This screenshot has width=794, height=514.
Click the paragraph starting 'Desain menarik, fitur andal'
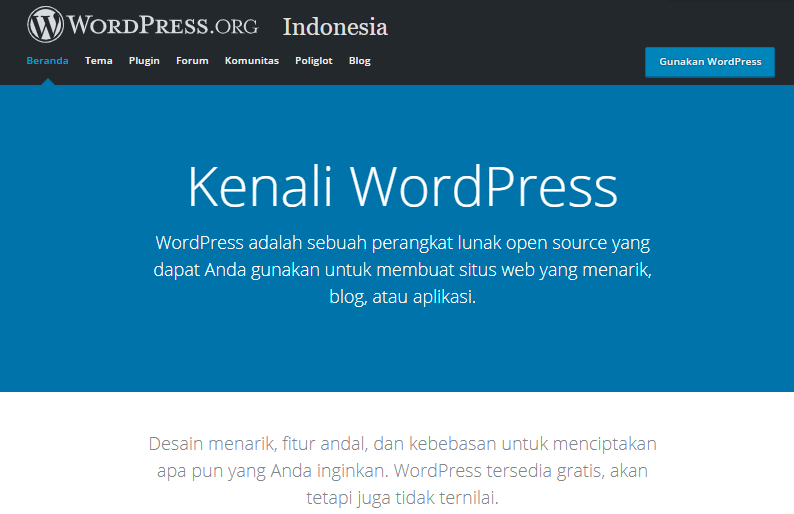point(403,470)
